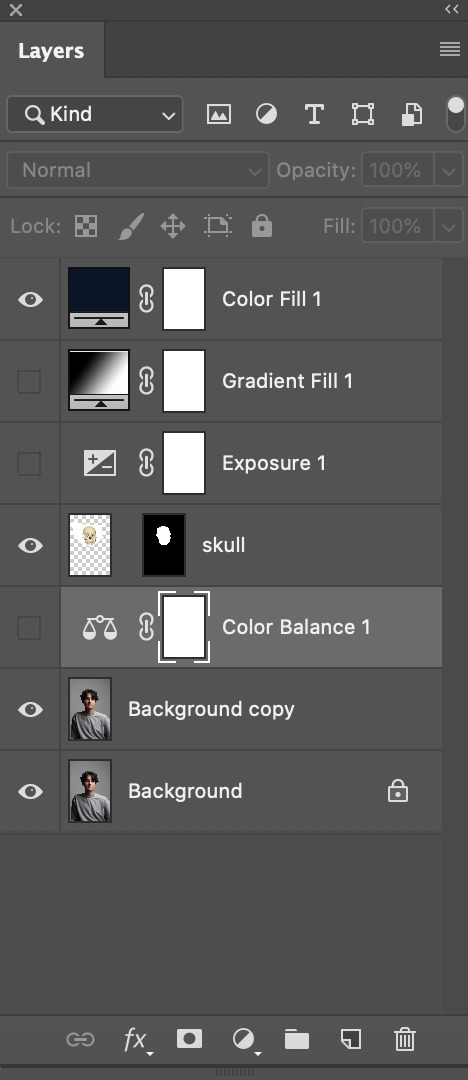The width and height of the screenshot is (468, 1080).
Task: Delete layer trash icon
Action: [405, 1039]
